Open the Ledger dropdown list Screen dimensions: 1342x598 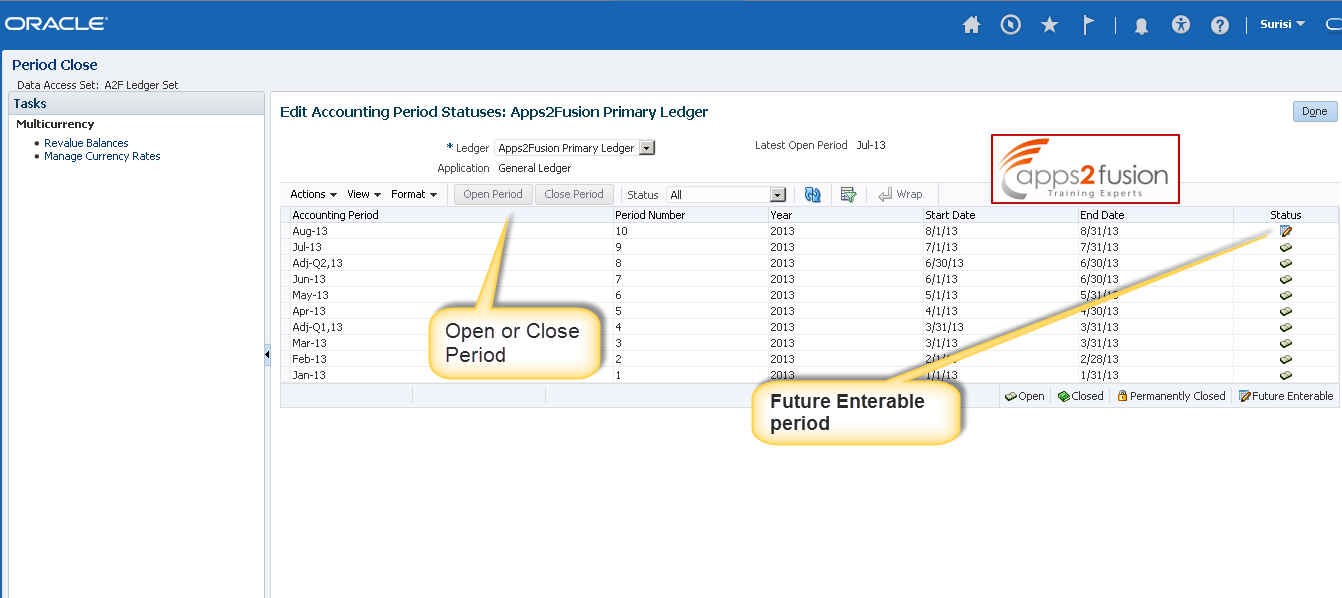[x=646, y=148]
